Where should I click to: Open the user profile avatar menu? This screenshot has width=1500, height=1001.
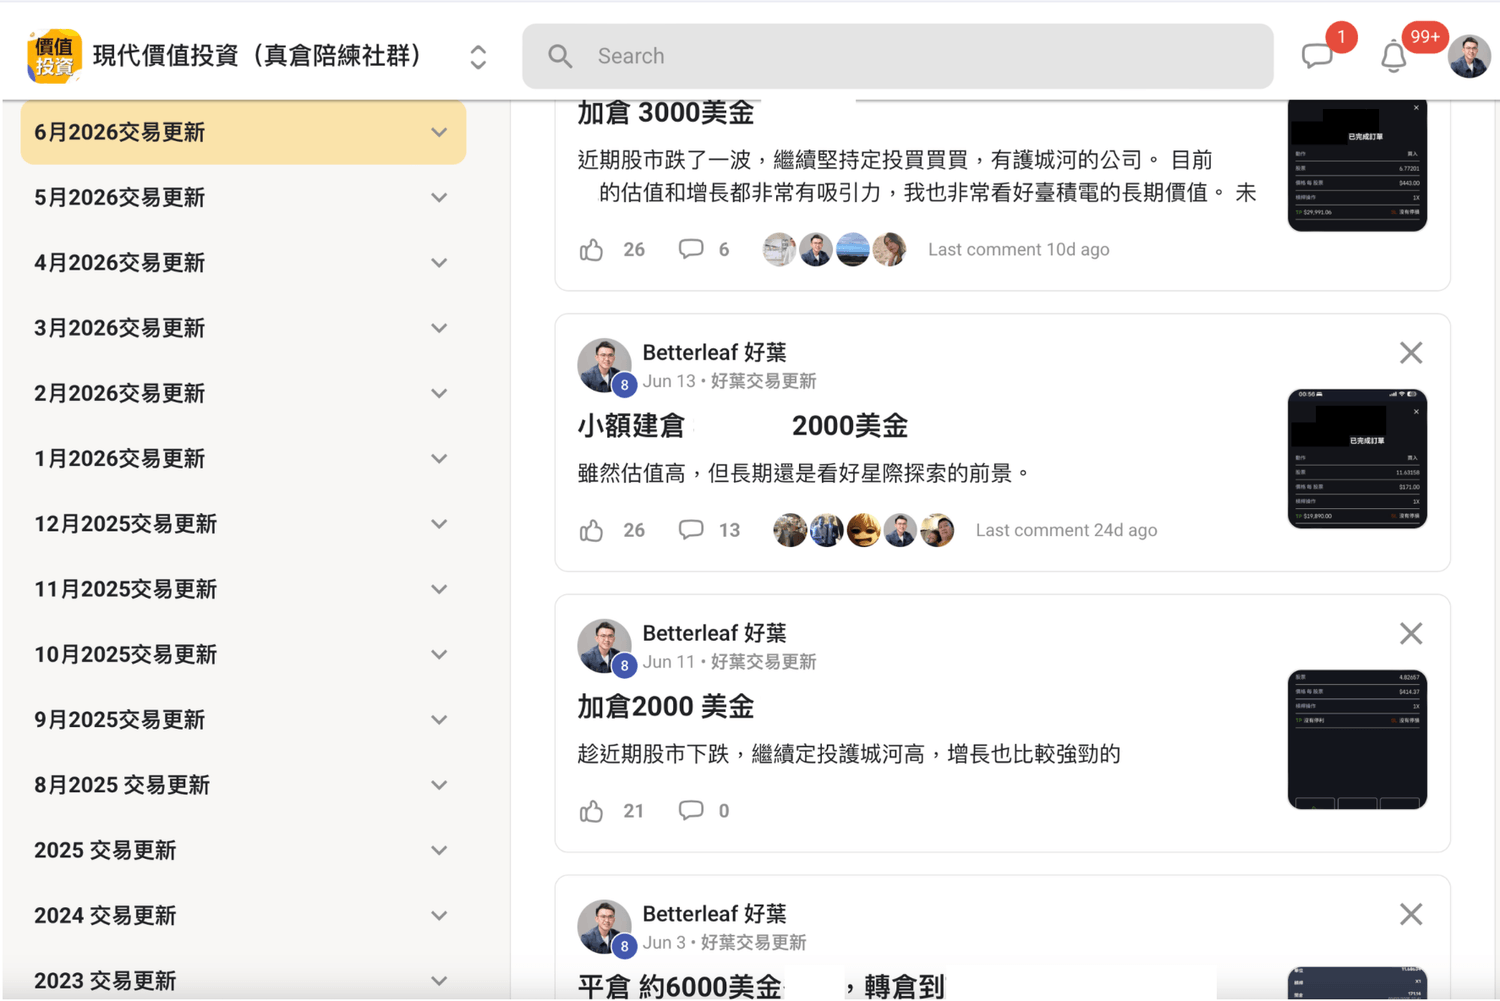[x=1469, y=57]
